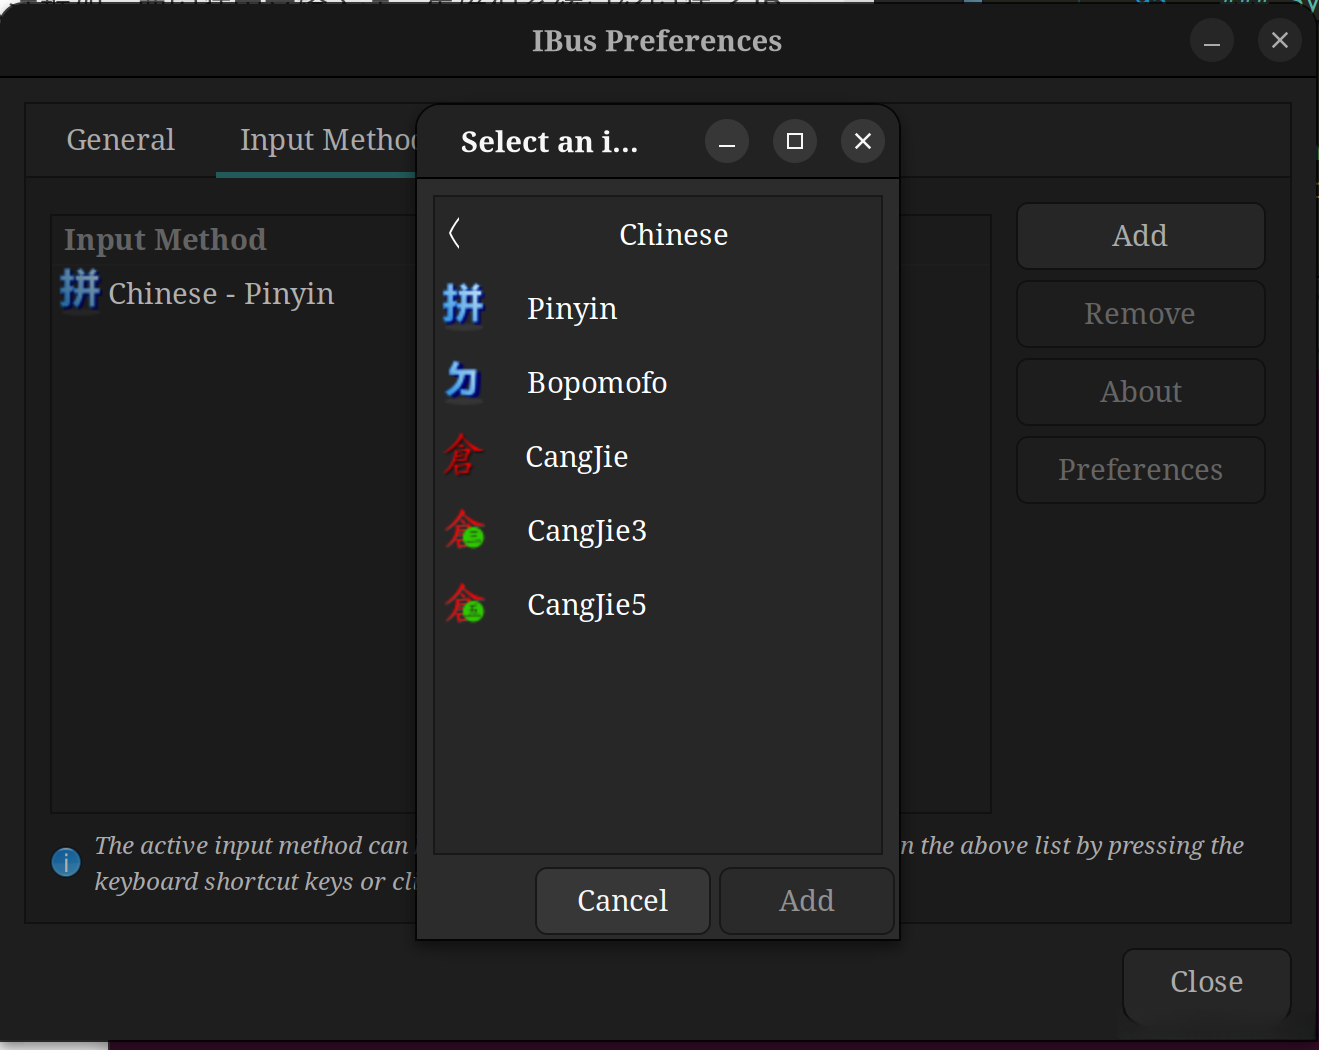Select CangJie5 entry in the list
The image size is (1319, 1050).
587,605
